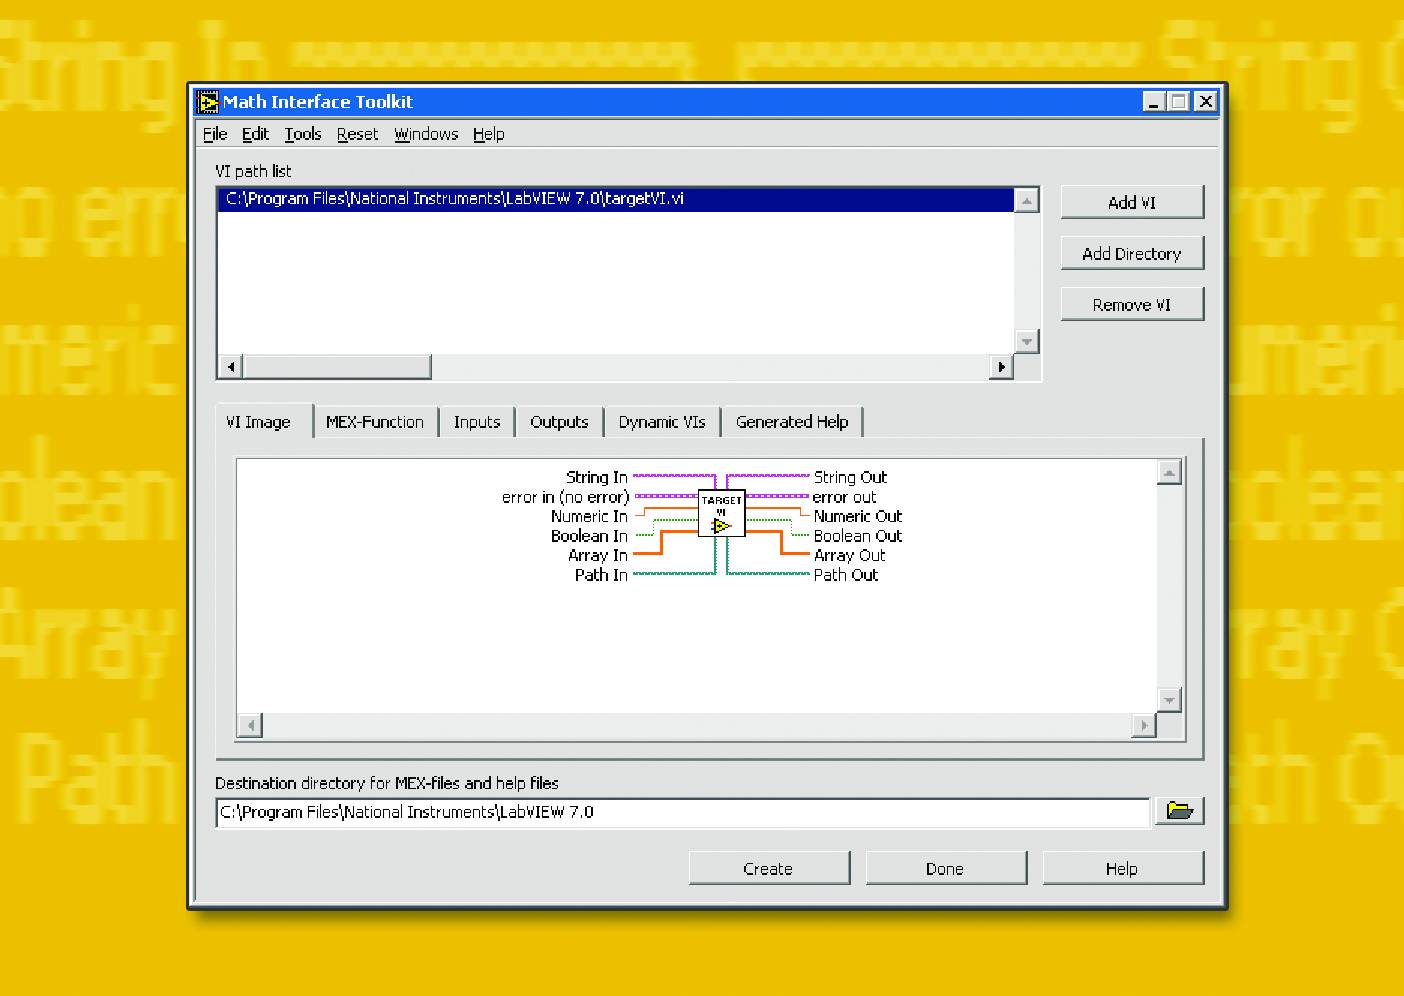Screen dimensions: 1404x996
Task: Open the Reset menu
Action: (357, 134)
